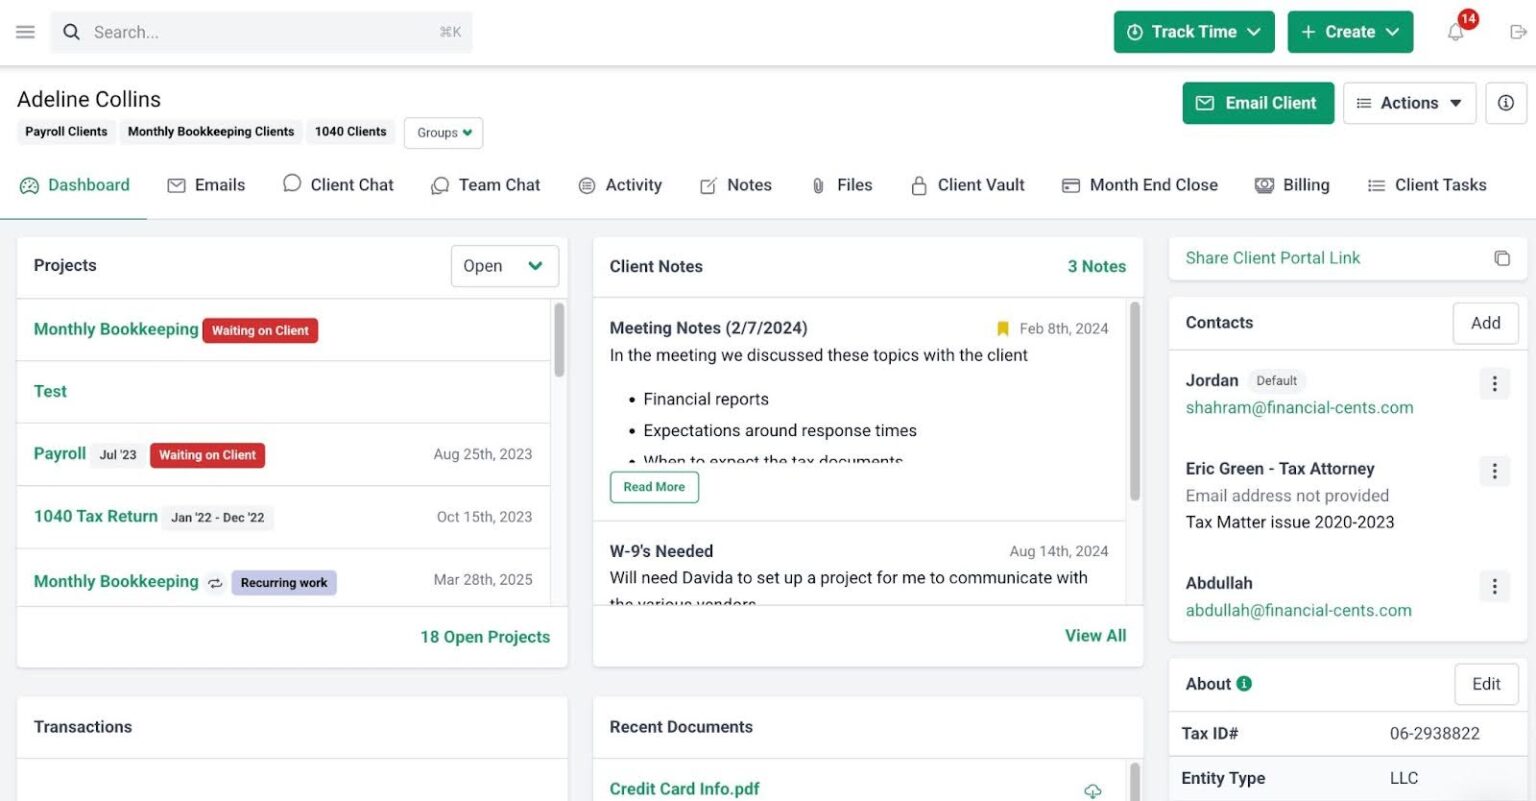1536x801 pixels.
Task: Open the hamburger menu icon
Action: (25, 32)
